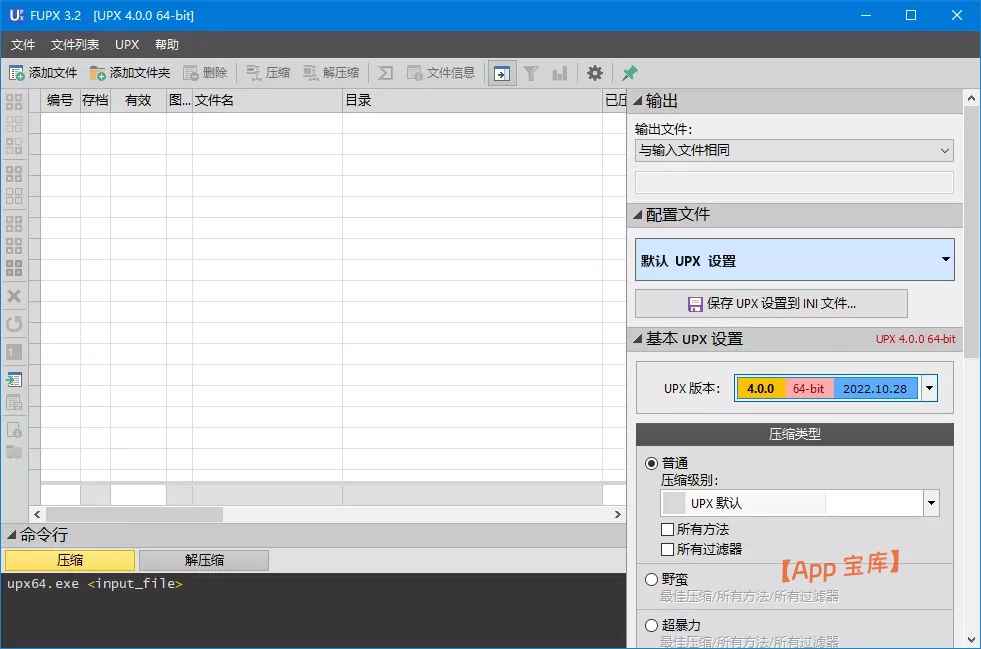The height and width of the screenshot is (649, 981).
Task: Click the bar chart statistics icon
Action: pyautogui.click(x=560, y=73)
